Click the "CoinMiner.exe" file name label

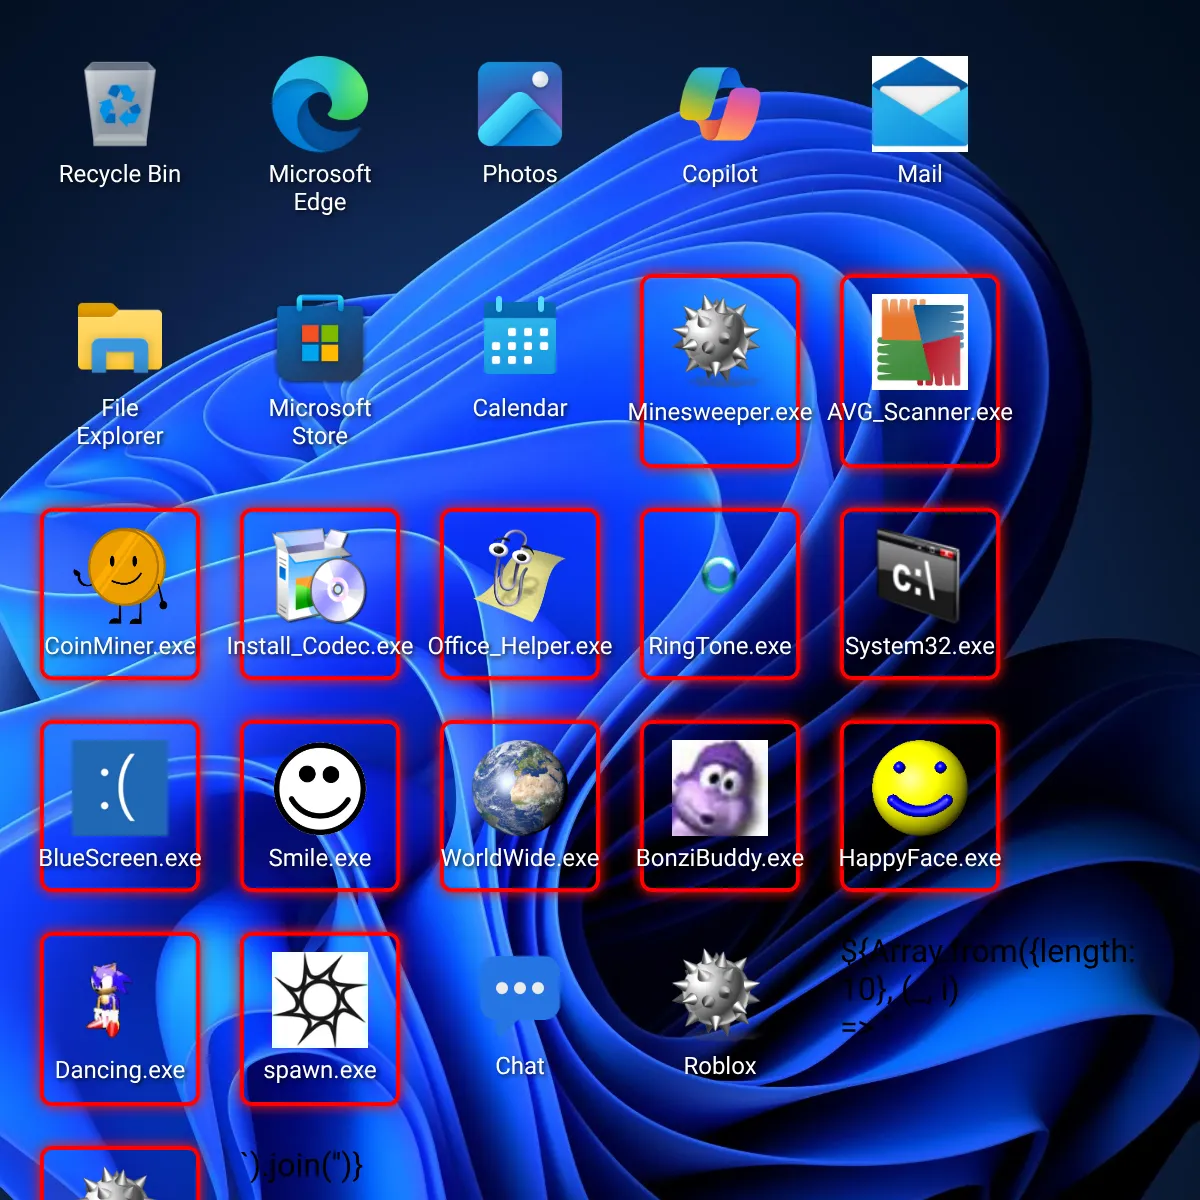coord(120,646)
